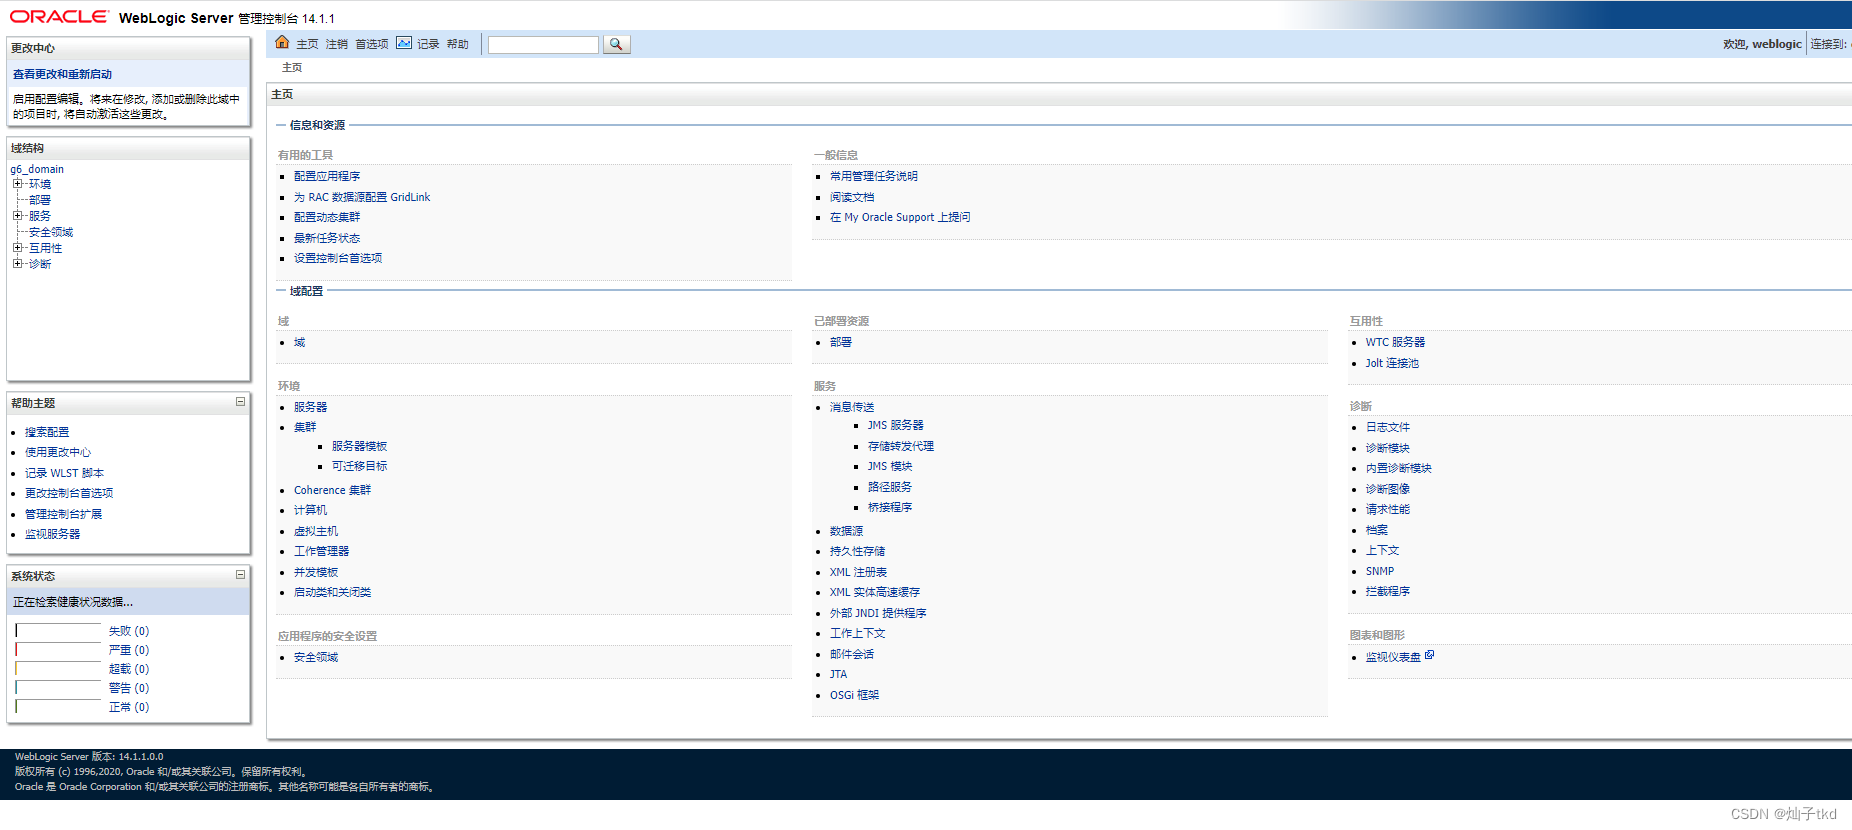Open 设置控制台首选项 link
This screenshot has height=830, width=1852.
point(338,258)
